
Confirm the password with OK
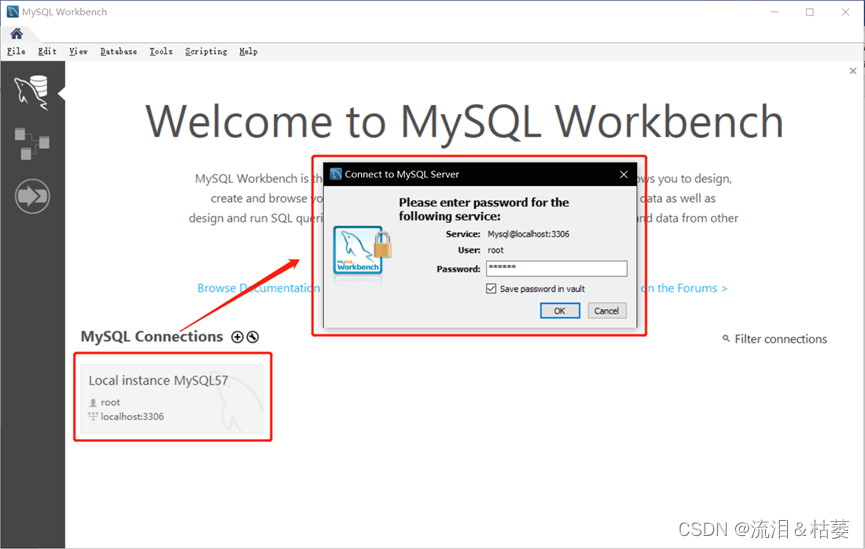coord(560,311)
